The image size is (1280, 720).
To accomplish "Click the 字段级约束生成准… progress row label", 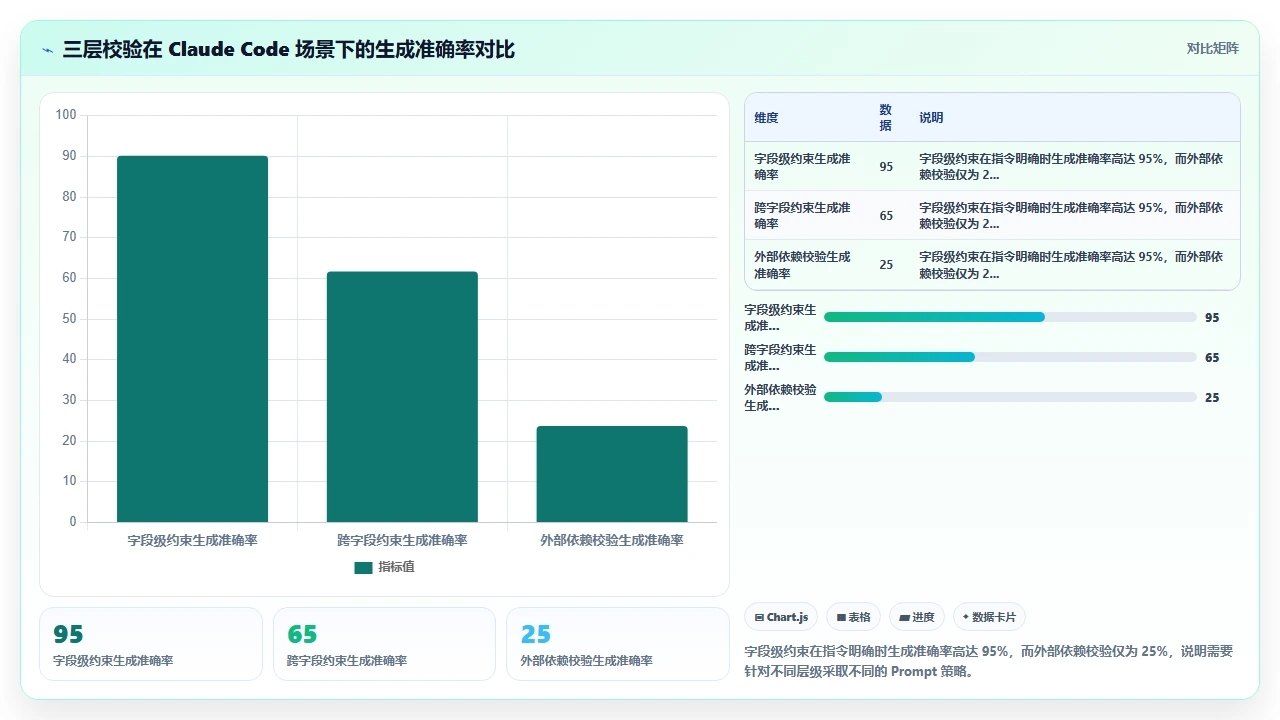I will pos(780,318).
